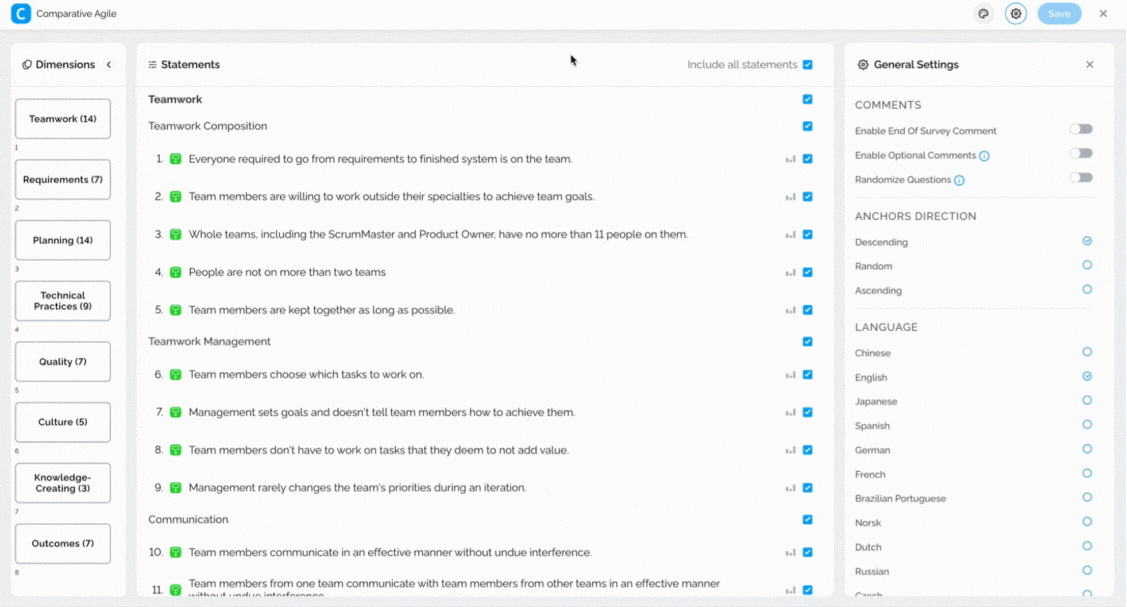Toggle the Randomize Questions switch
The width and height of the screenshot is (1127, 607).
pyautogui.click(x=1081, y=178)
